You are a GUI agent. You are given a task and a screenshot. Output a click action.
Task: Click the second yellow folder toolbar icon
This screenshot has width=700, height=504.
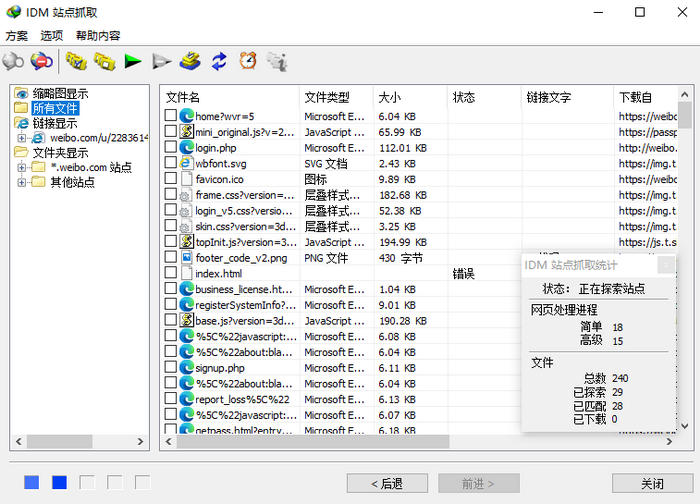[x=104, y=61]
